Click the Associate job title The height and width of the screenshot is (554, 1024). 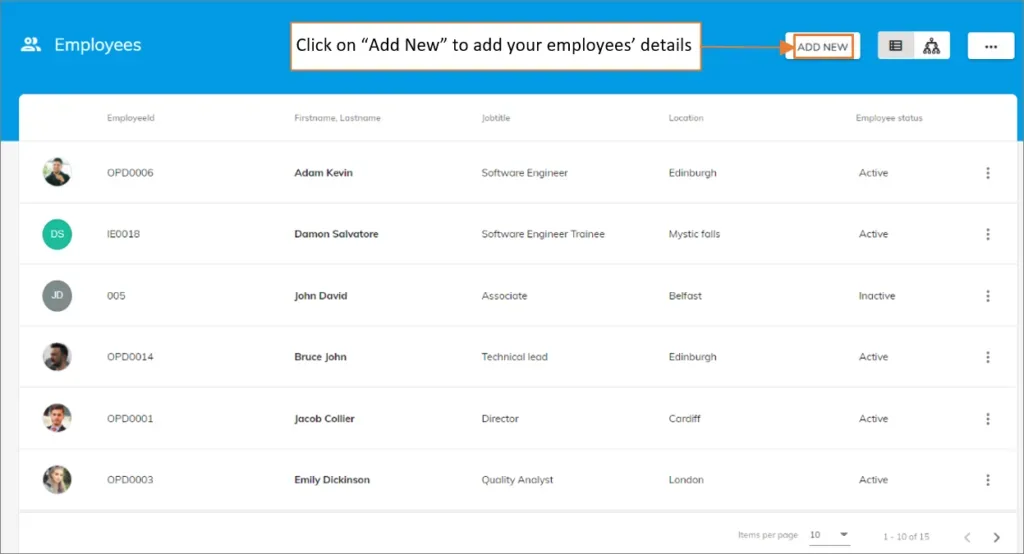(x=504, y=295)
